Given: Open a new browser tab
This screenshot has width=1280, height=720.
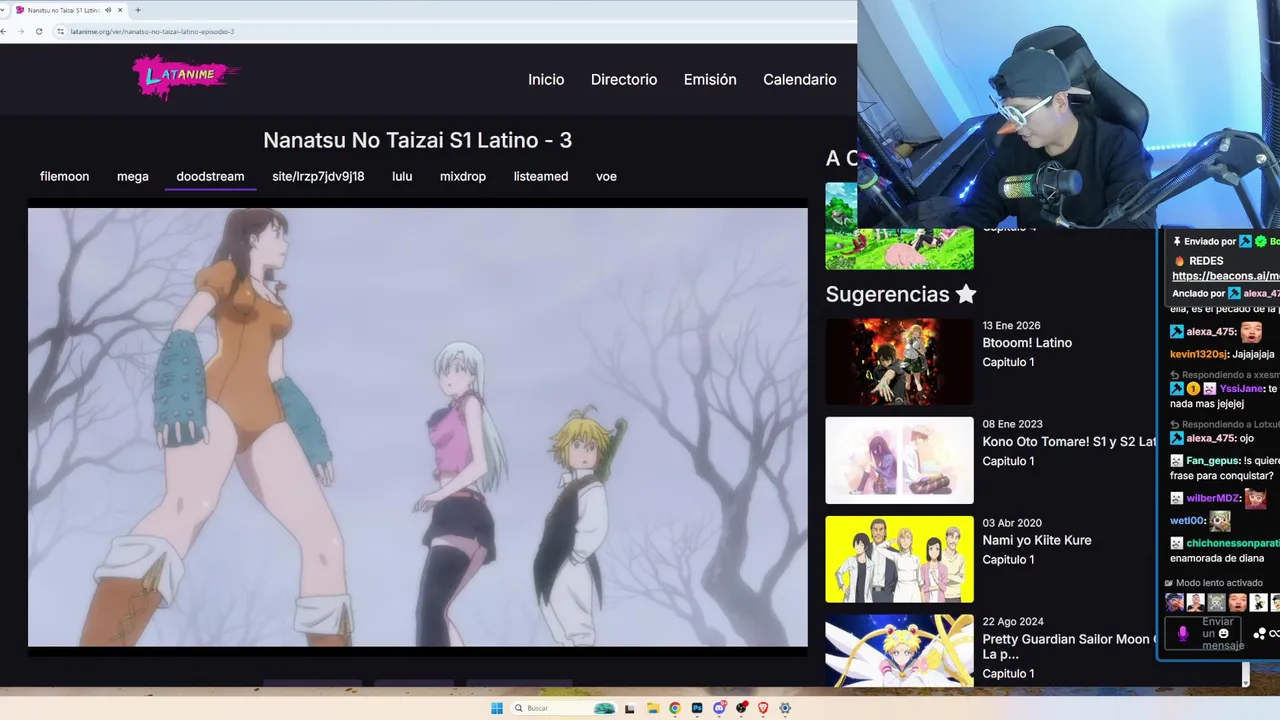Looking at the screenshot, I should (138, 10).
